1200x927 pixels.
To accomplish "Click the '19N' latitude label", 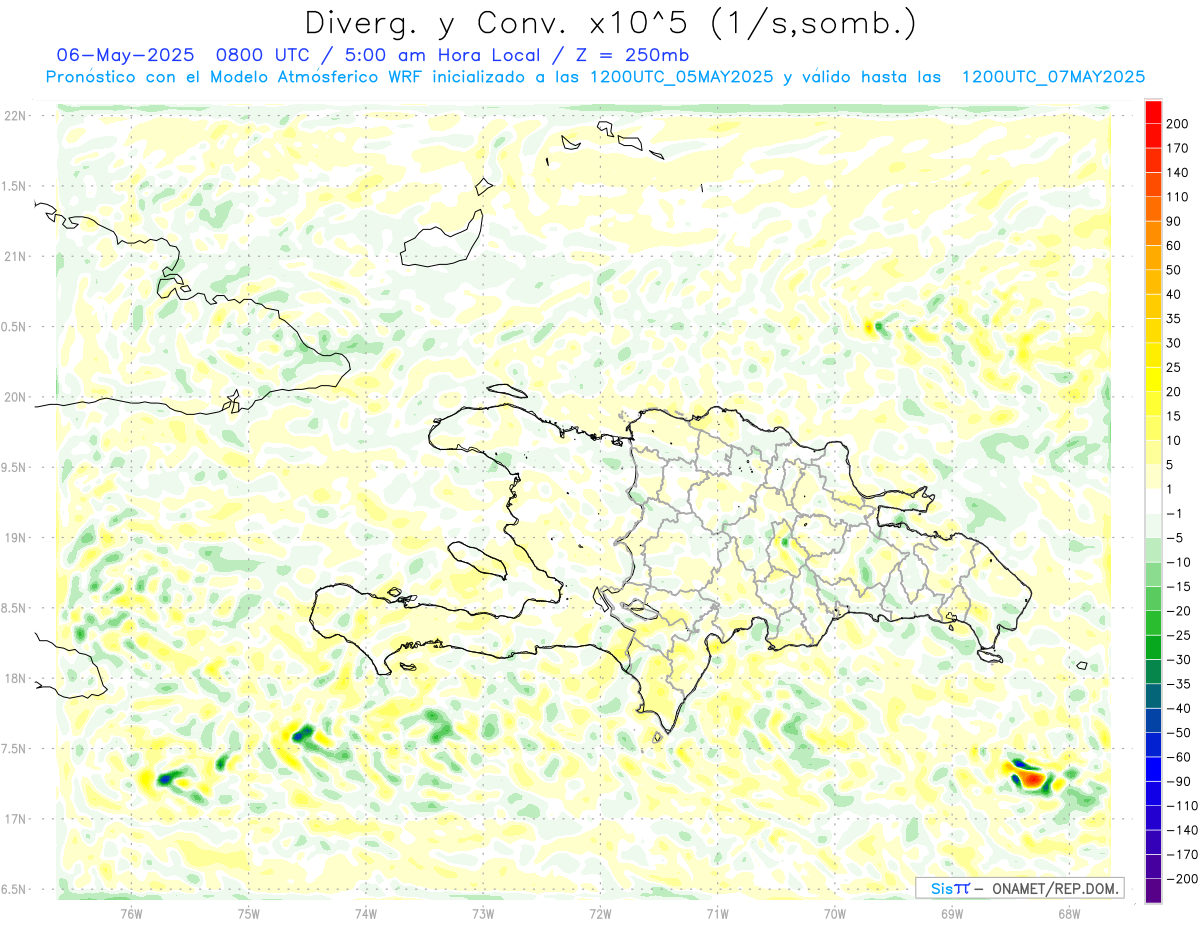I will tap(15, 538).
